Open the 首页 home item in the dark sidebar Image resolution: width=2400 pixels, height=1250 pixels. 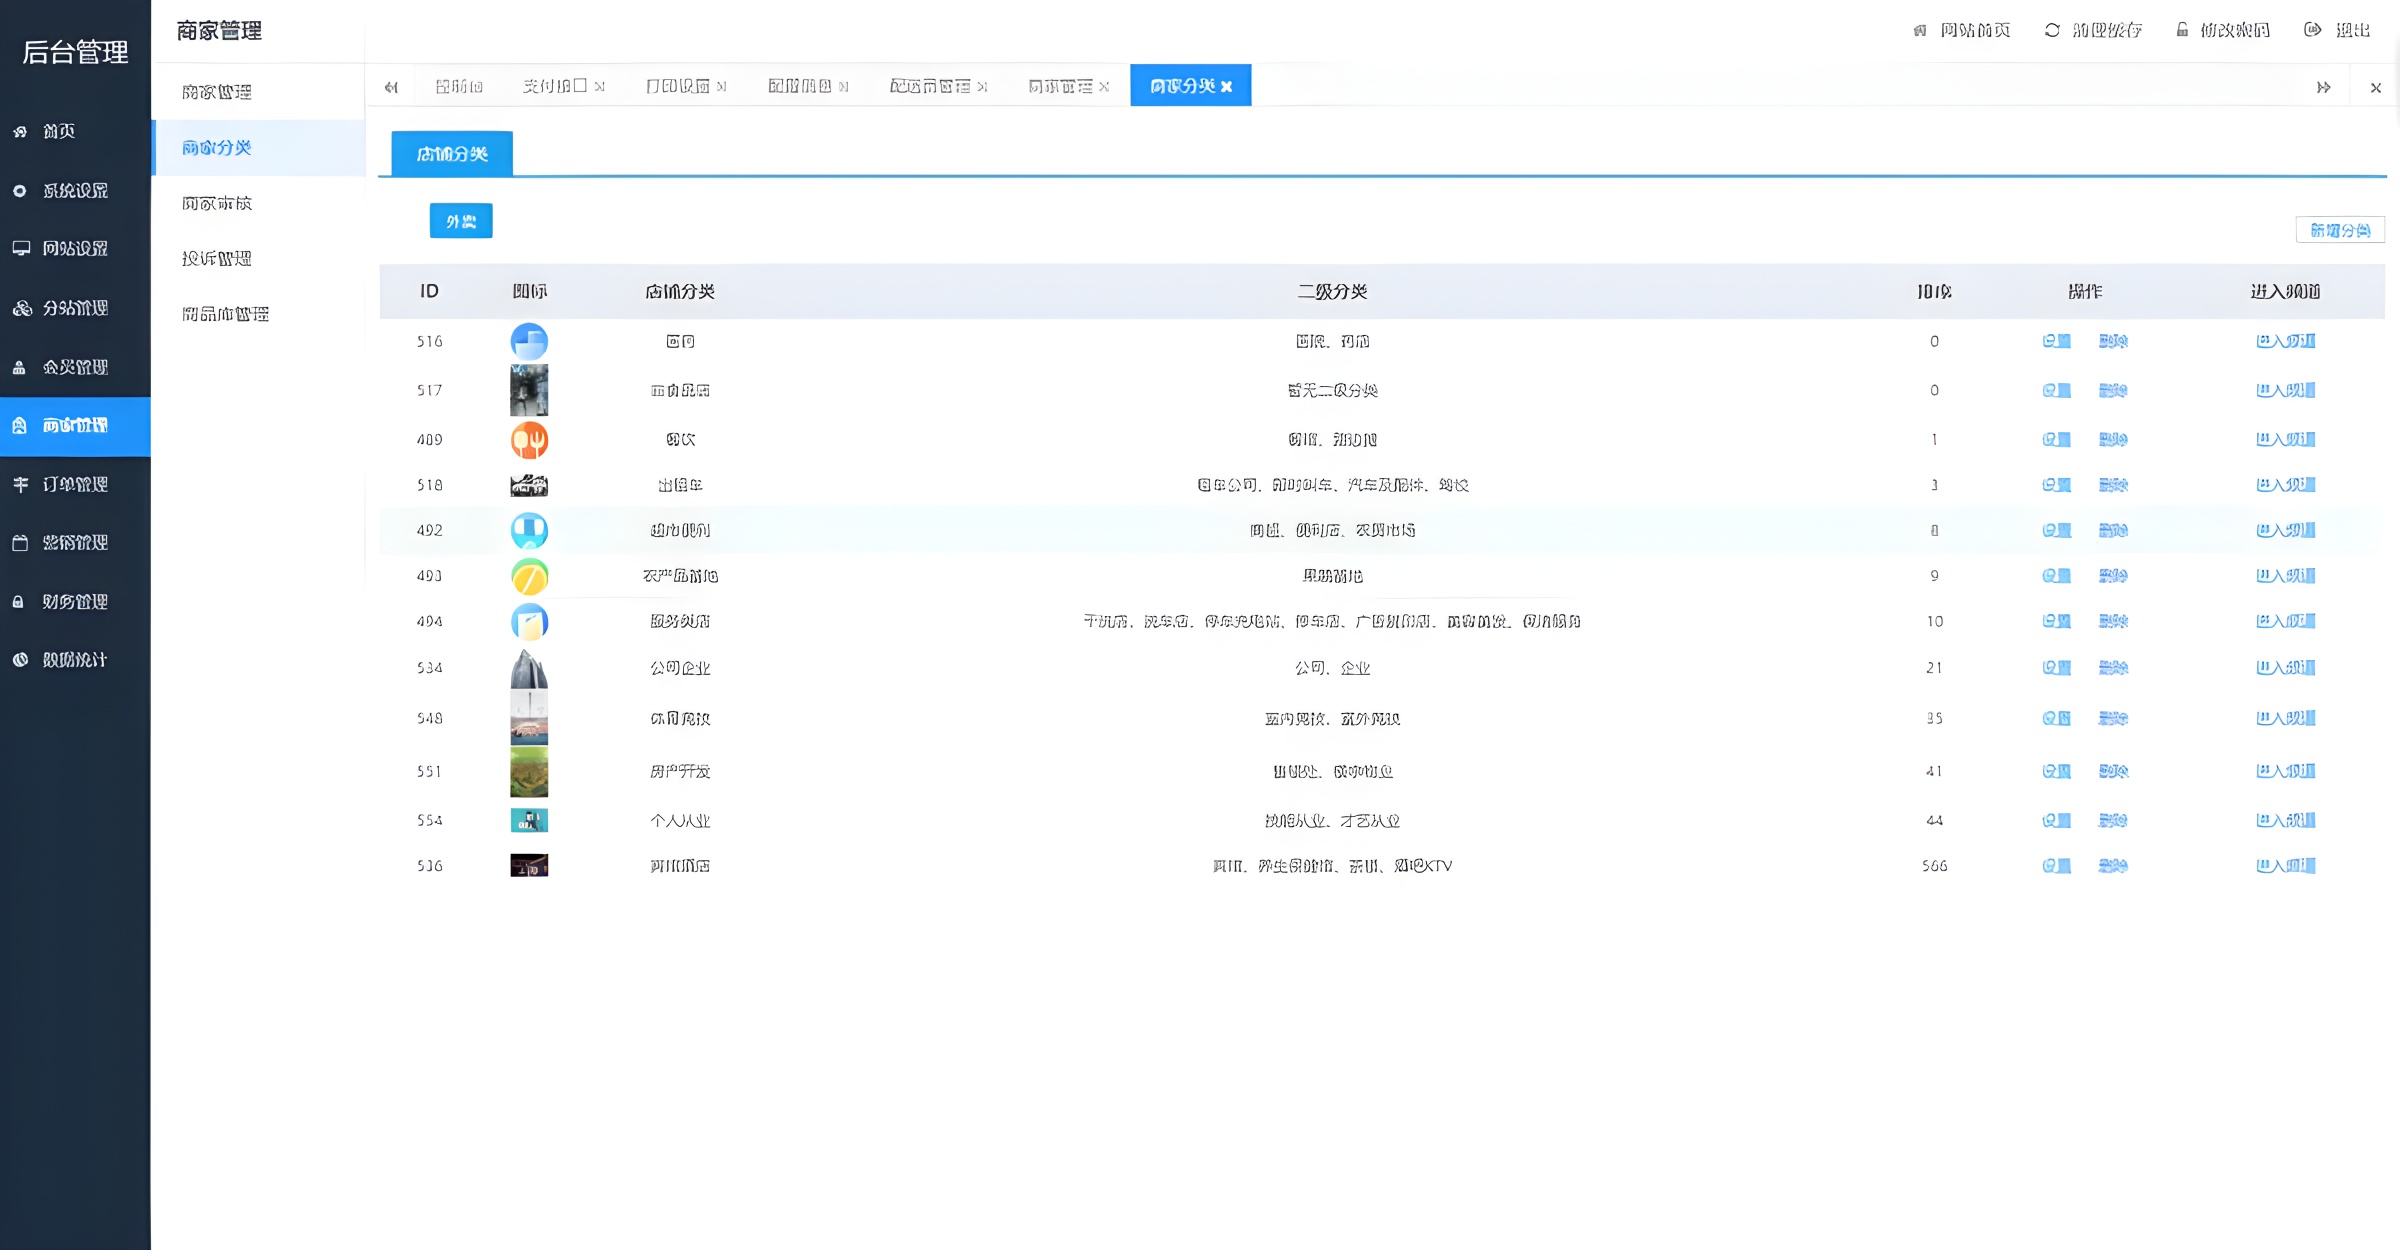[58, 131]
